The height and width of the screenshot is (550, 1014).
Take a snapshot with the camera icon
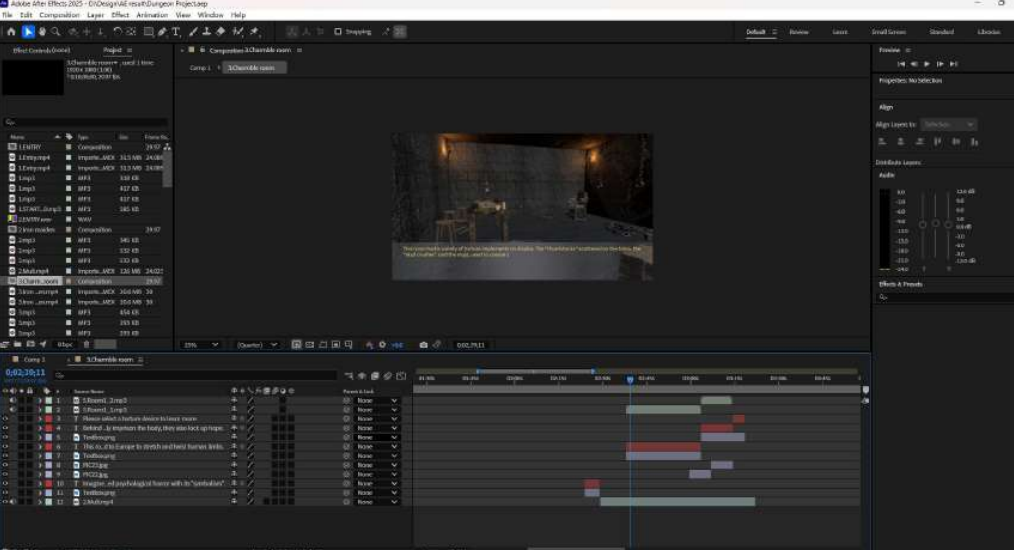tap(424, 345)
